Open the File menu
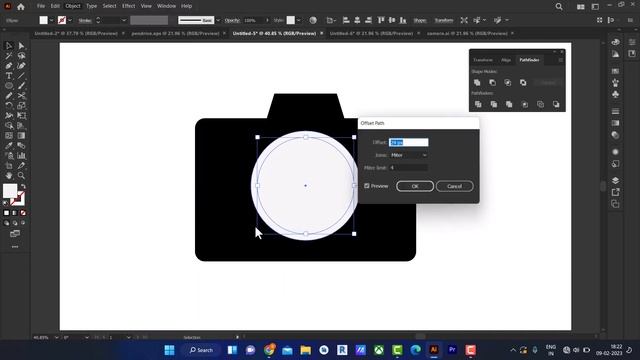640x360 pixels. pos(41,6)
